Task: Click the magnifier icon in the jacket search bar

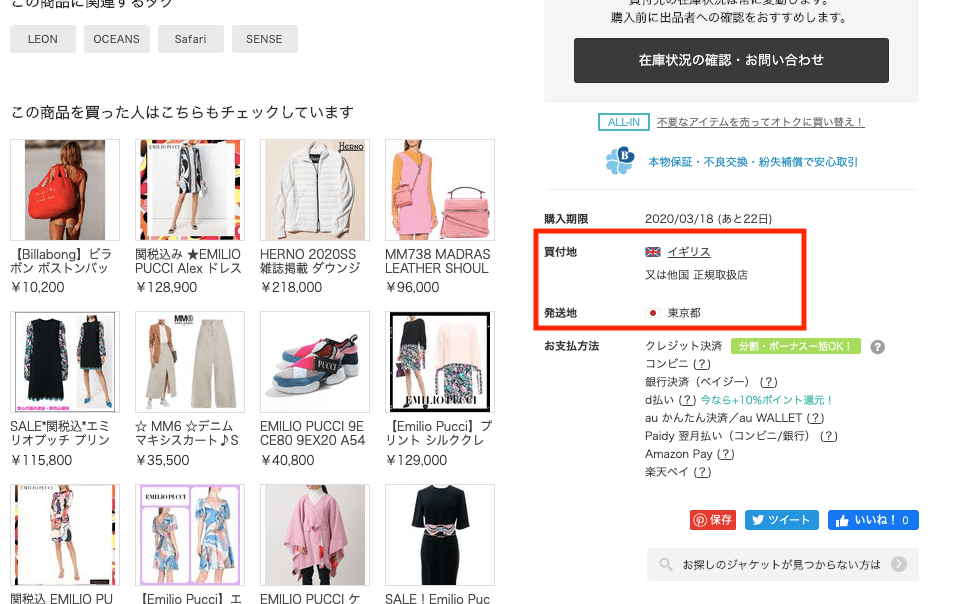Action: [665, 564]
